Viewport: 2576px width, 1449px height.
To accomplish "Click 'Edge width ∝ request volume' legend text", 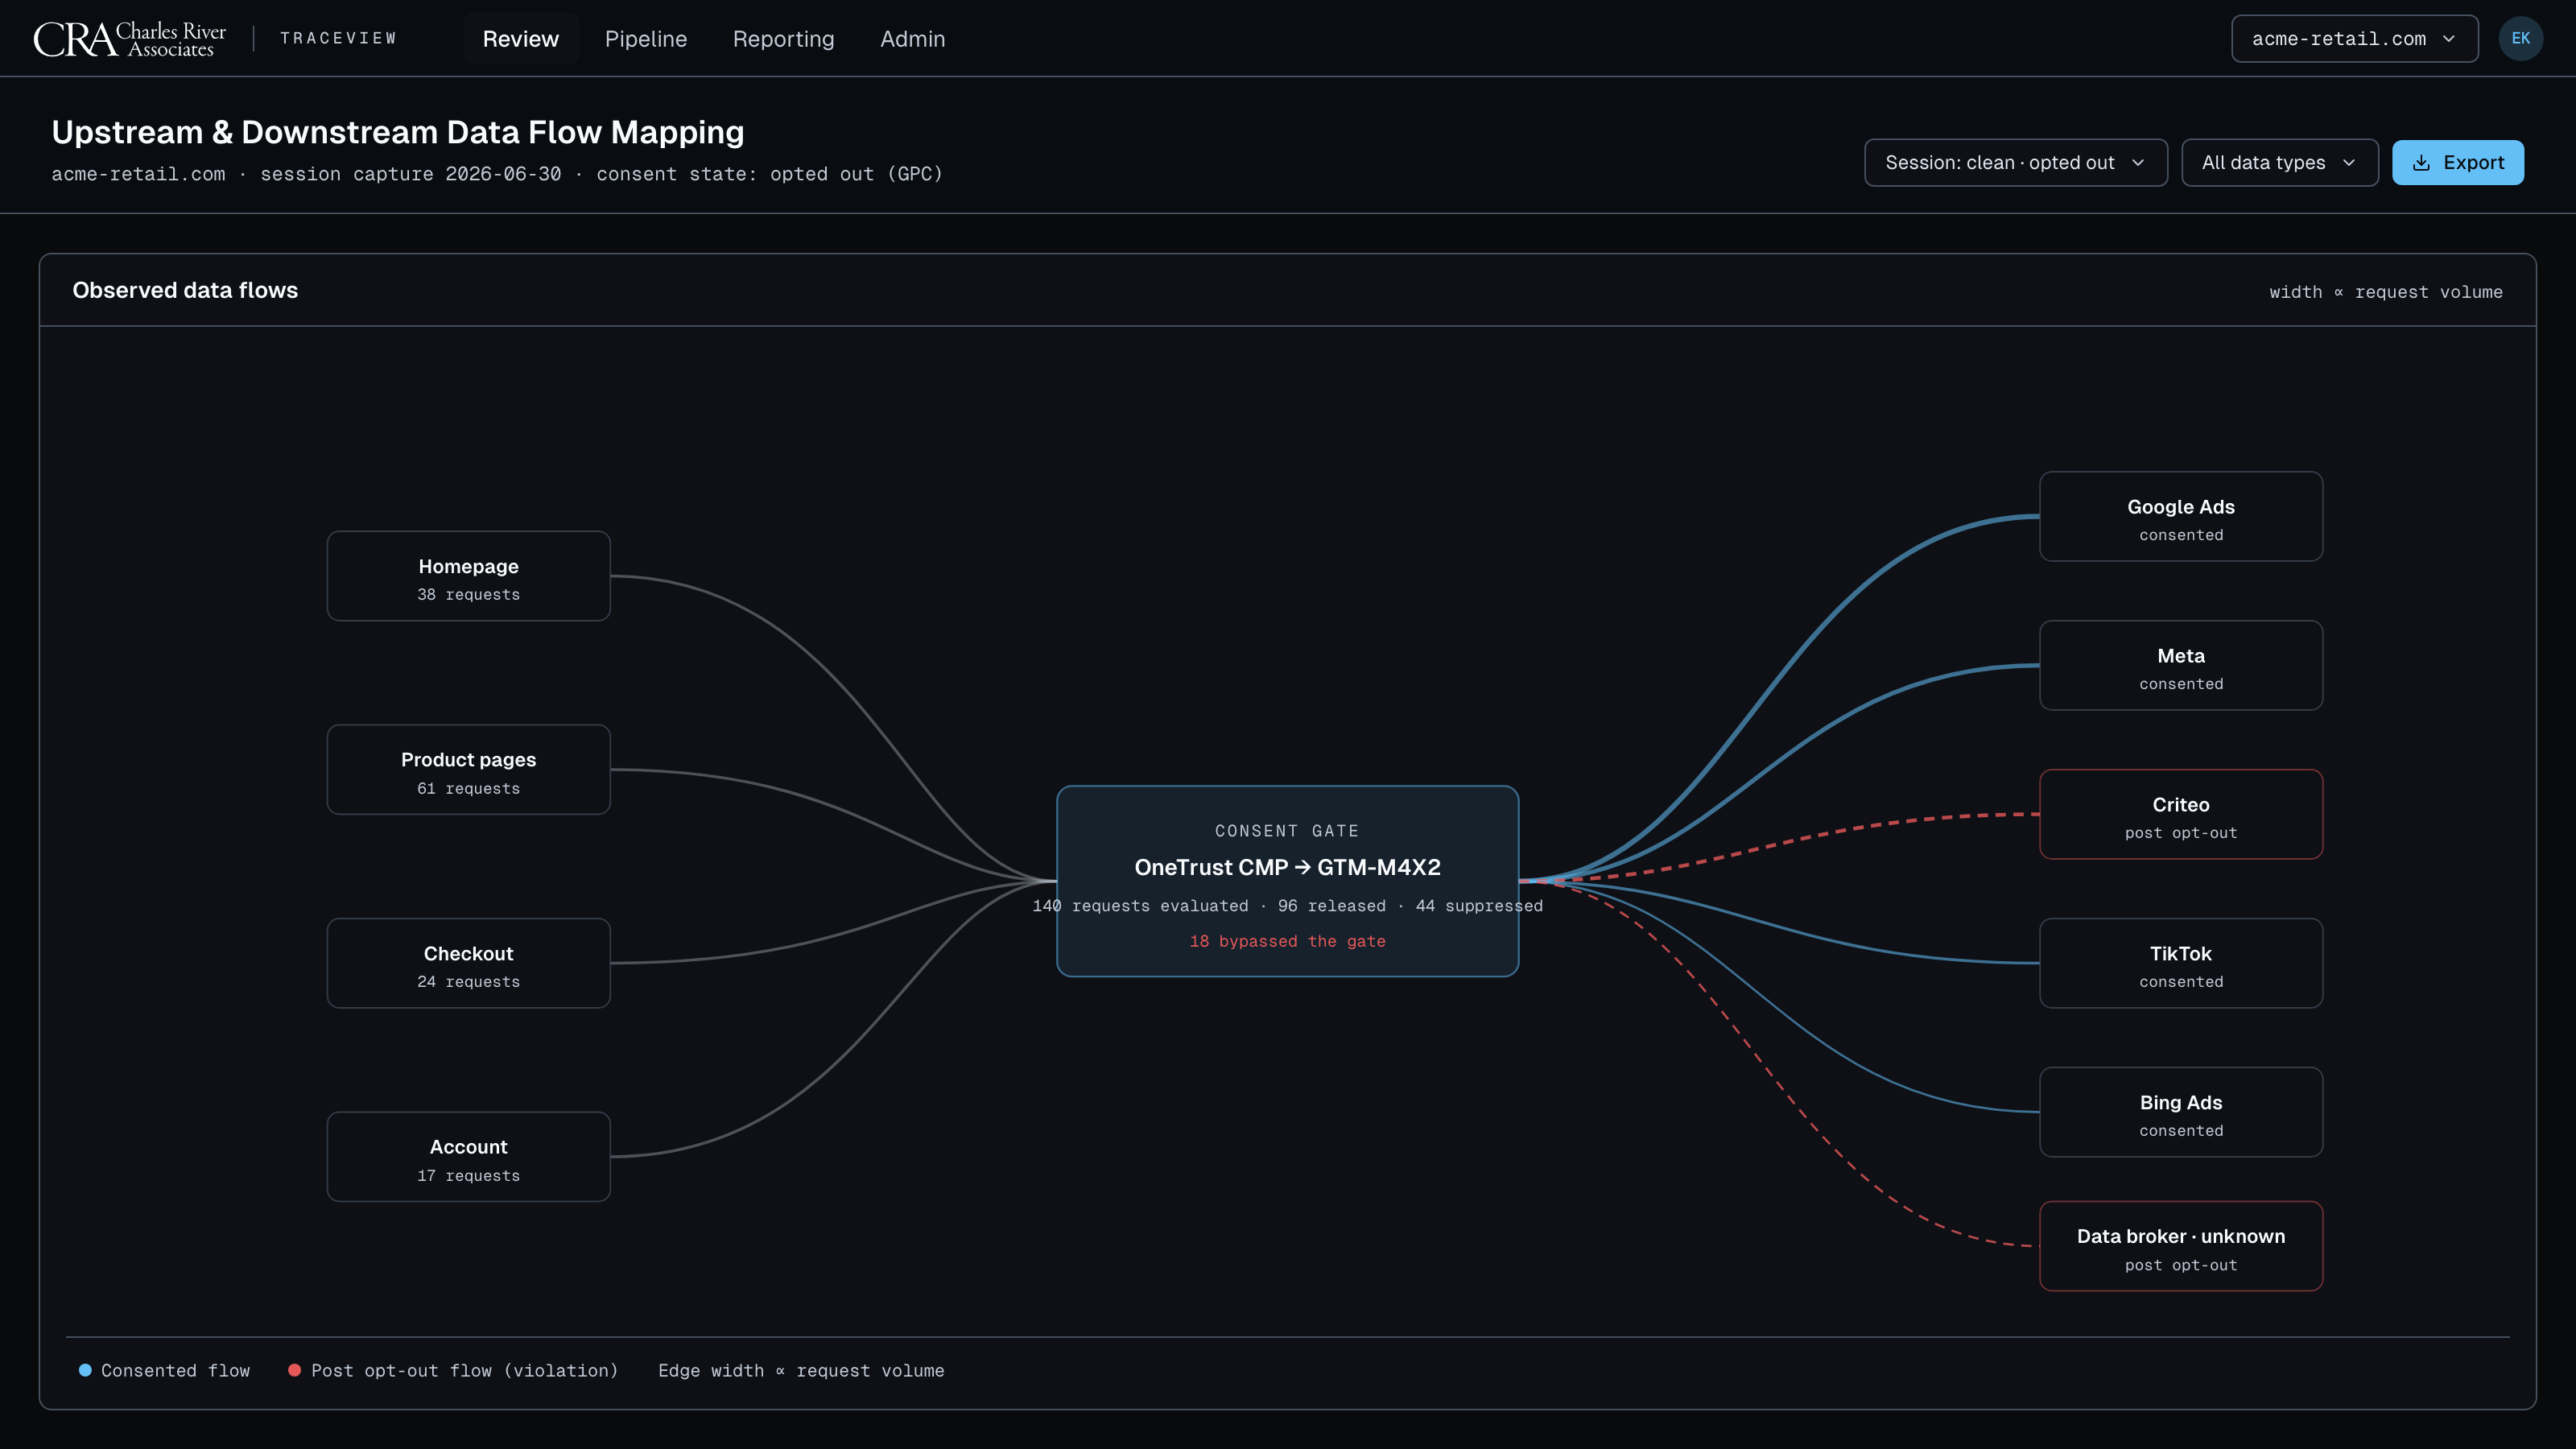I will tap(801, 1371).
